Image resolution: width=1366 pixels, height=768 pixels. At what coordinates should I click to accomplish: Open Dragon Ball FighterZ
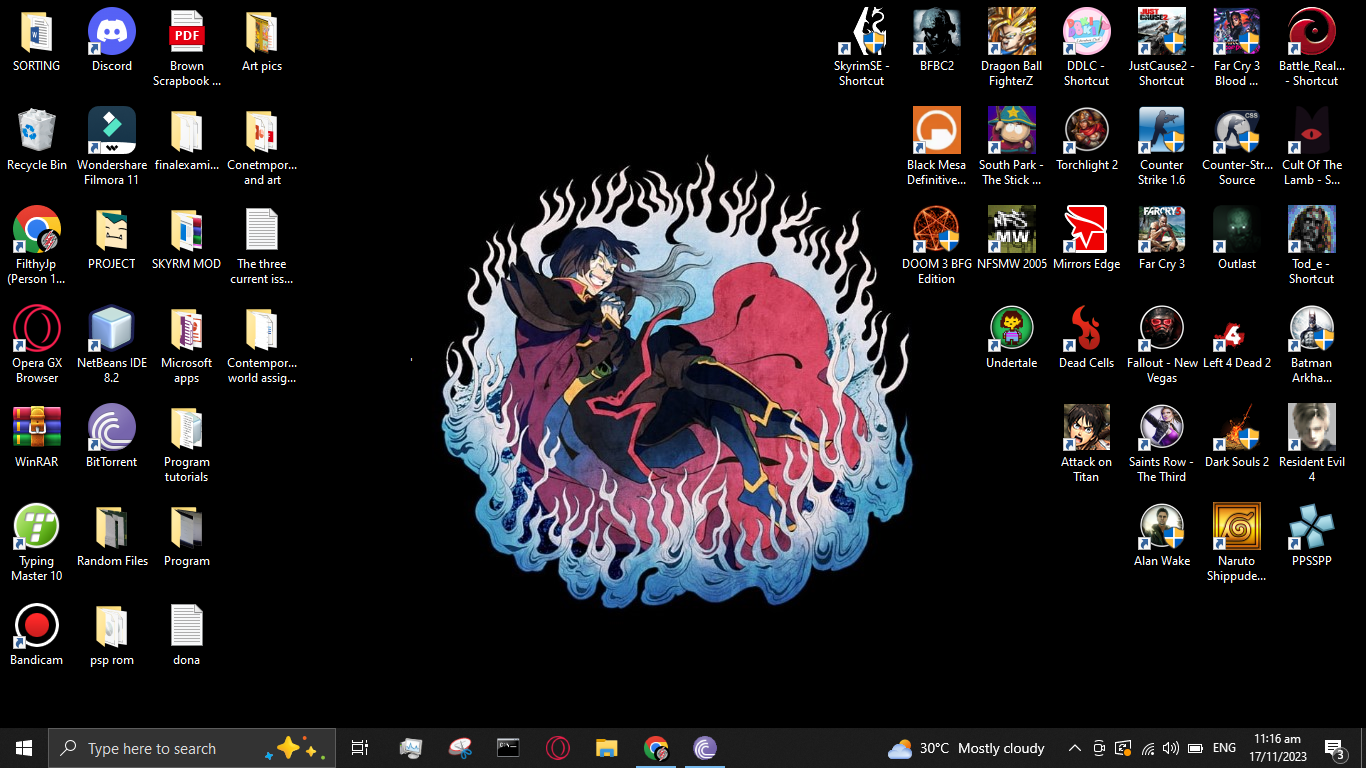1012,47
